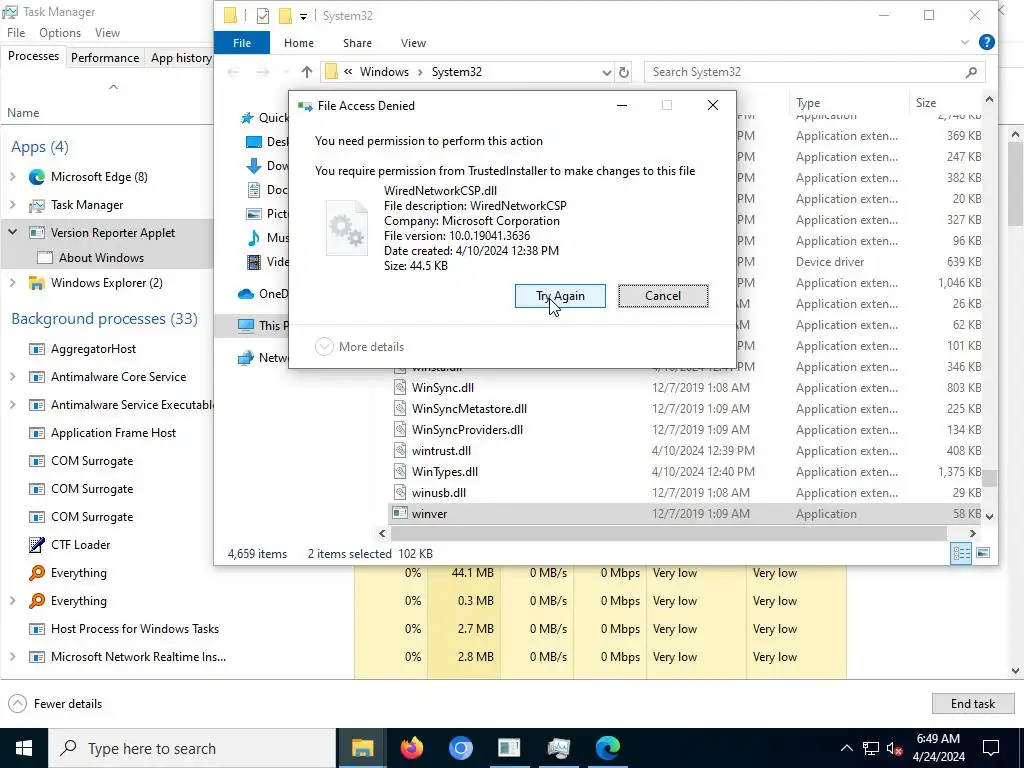1024x768 pixels.
Task: Expand Antimalware Core Service row
Action: (12, 377)
